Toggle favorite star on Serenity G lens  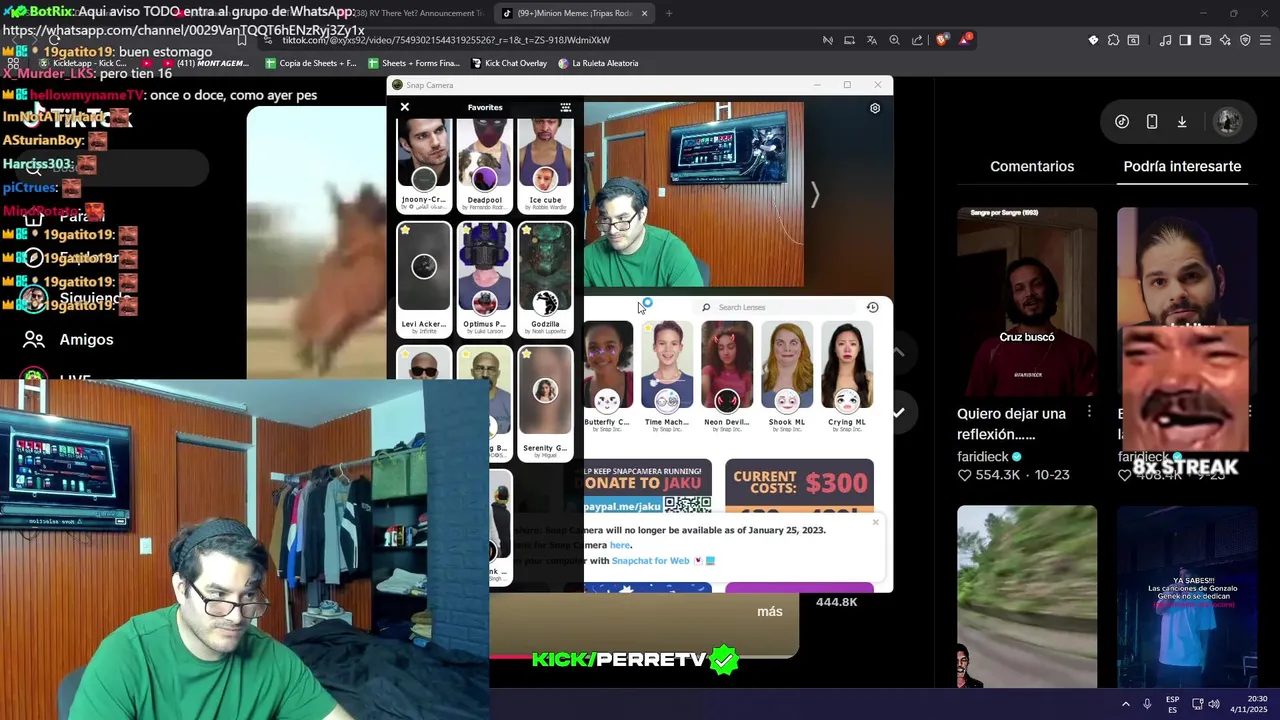[526, 353]
